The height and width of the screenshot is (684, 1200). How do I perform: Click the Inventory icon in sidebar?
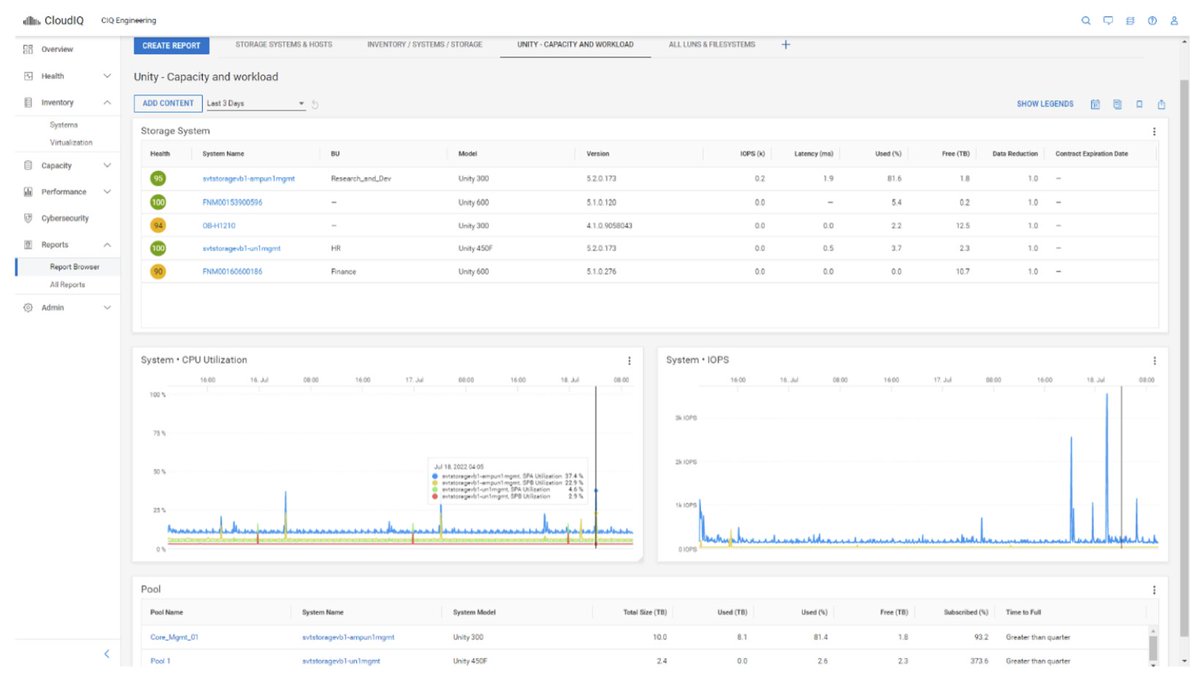point(28,102)
